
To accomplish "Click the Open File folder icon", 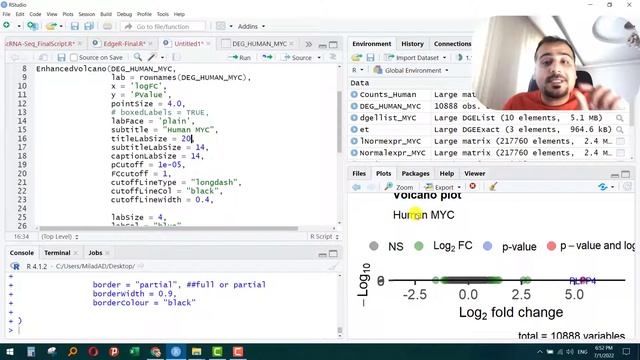I will [x=51, y=26].
